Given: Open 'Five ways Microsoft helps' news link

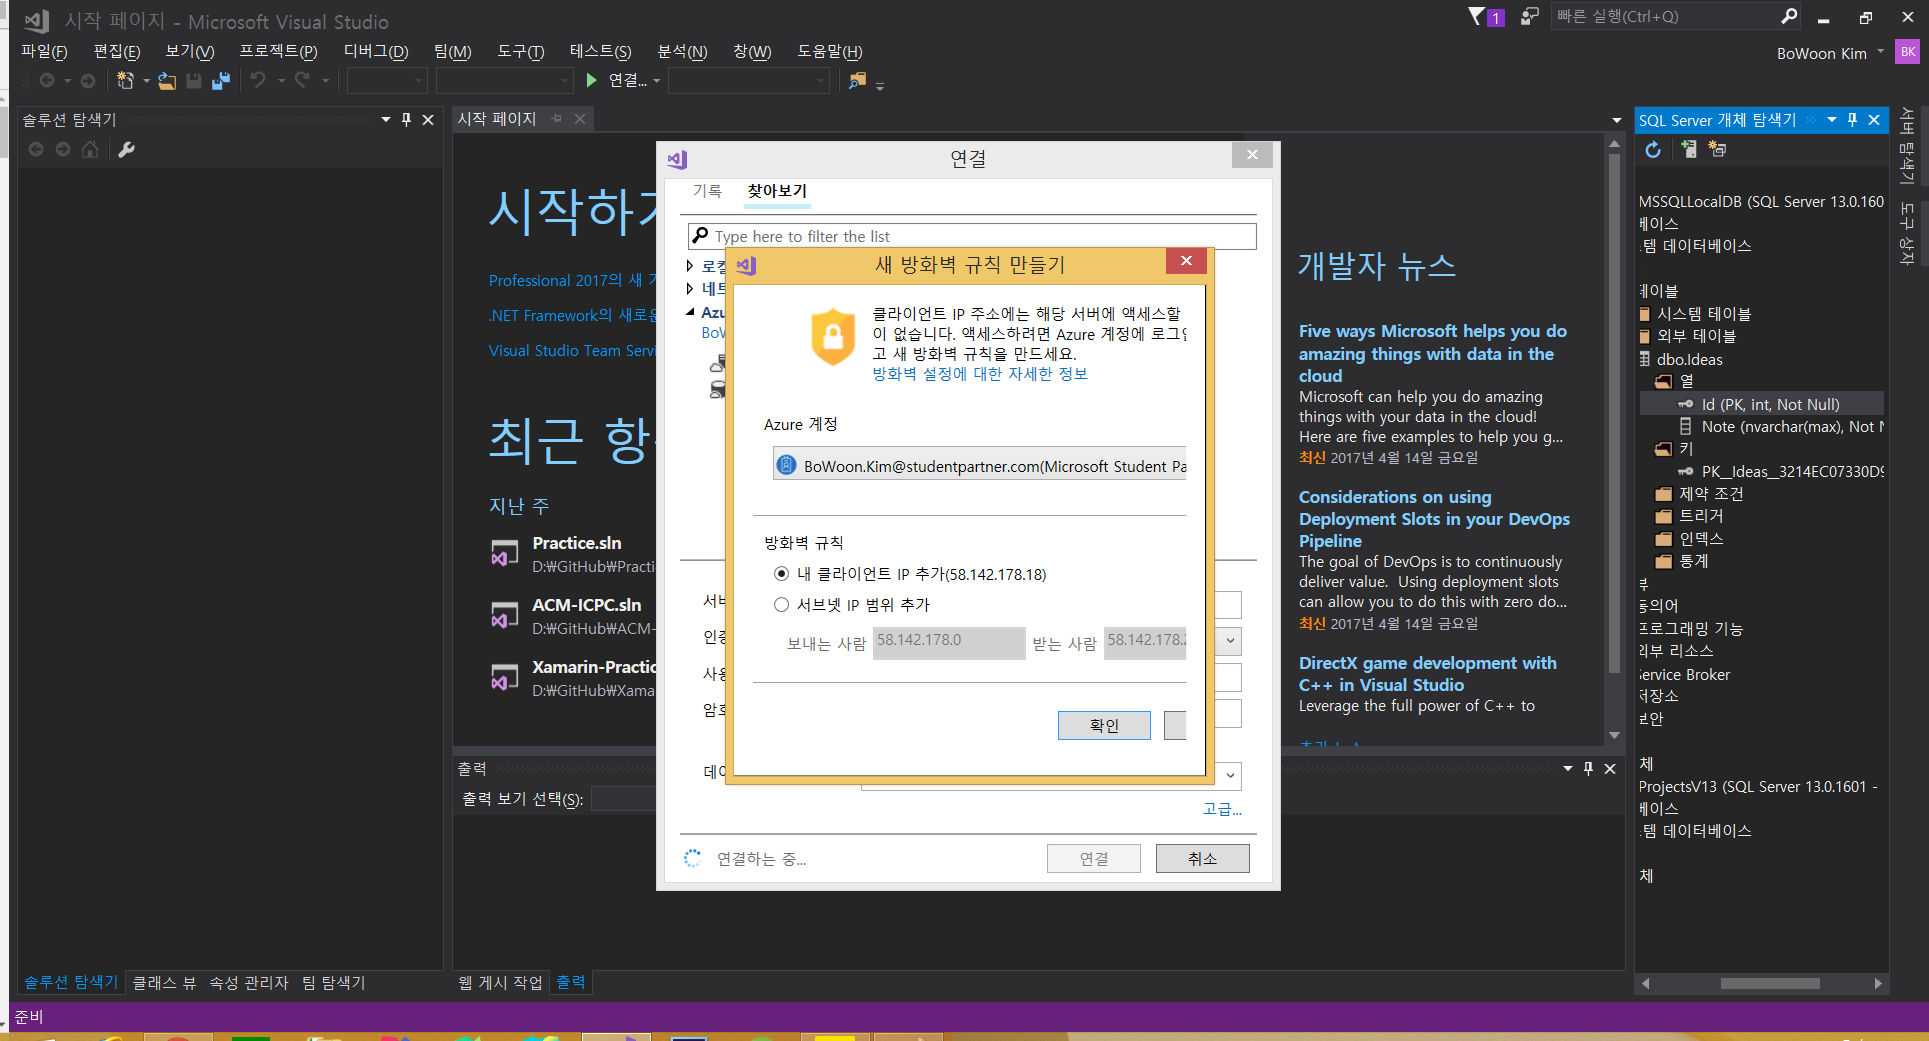Looking at the screenshot, I should click(x=1432, y=353).
